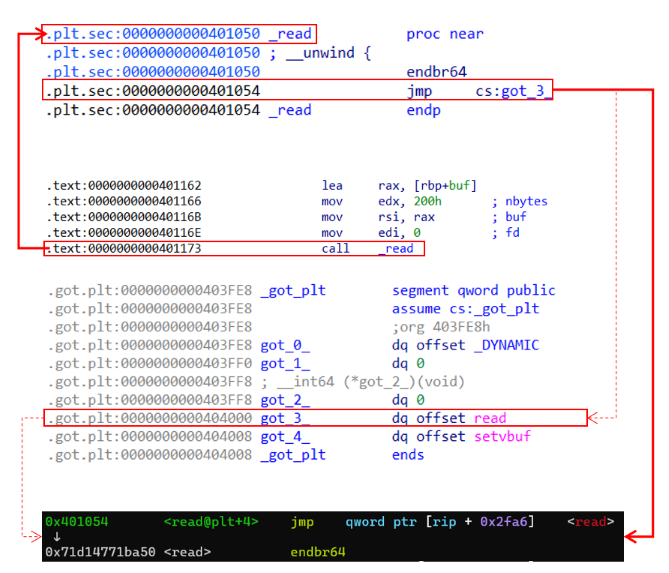
Task: Follow the _read target of the call instruction
Action: pyautogui.click(x=395, y=248)
